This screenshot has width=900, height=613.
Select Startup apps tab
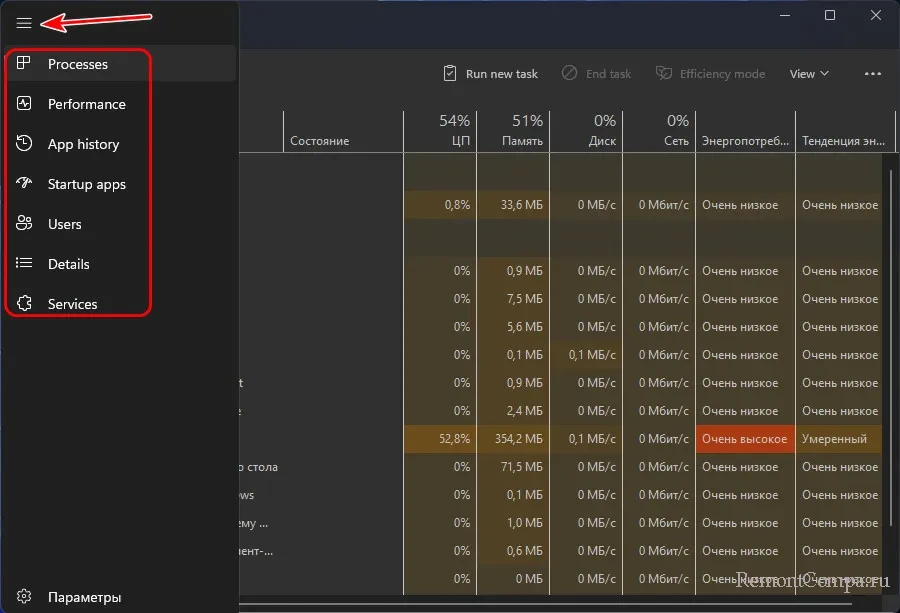[120, 184]
